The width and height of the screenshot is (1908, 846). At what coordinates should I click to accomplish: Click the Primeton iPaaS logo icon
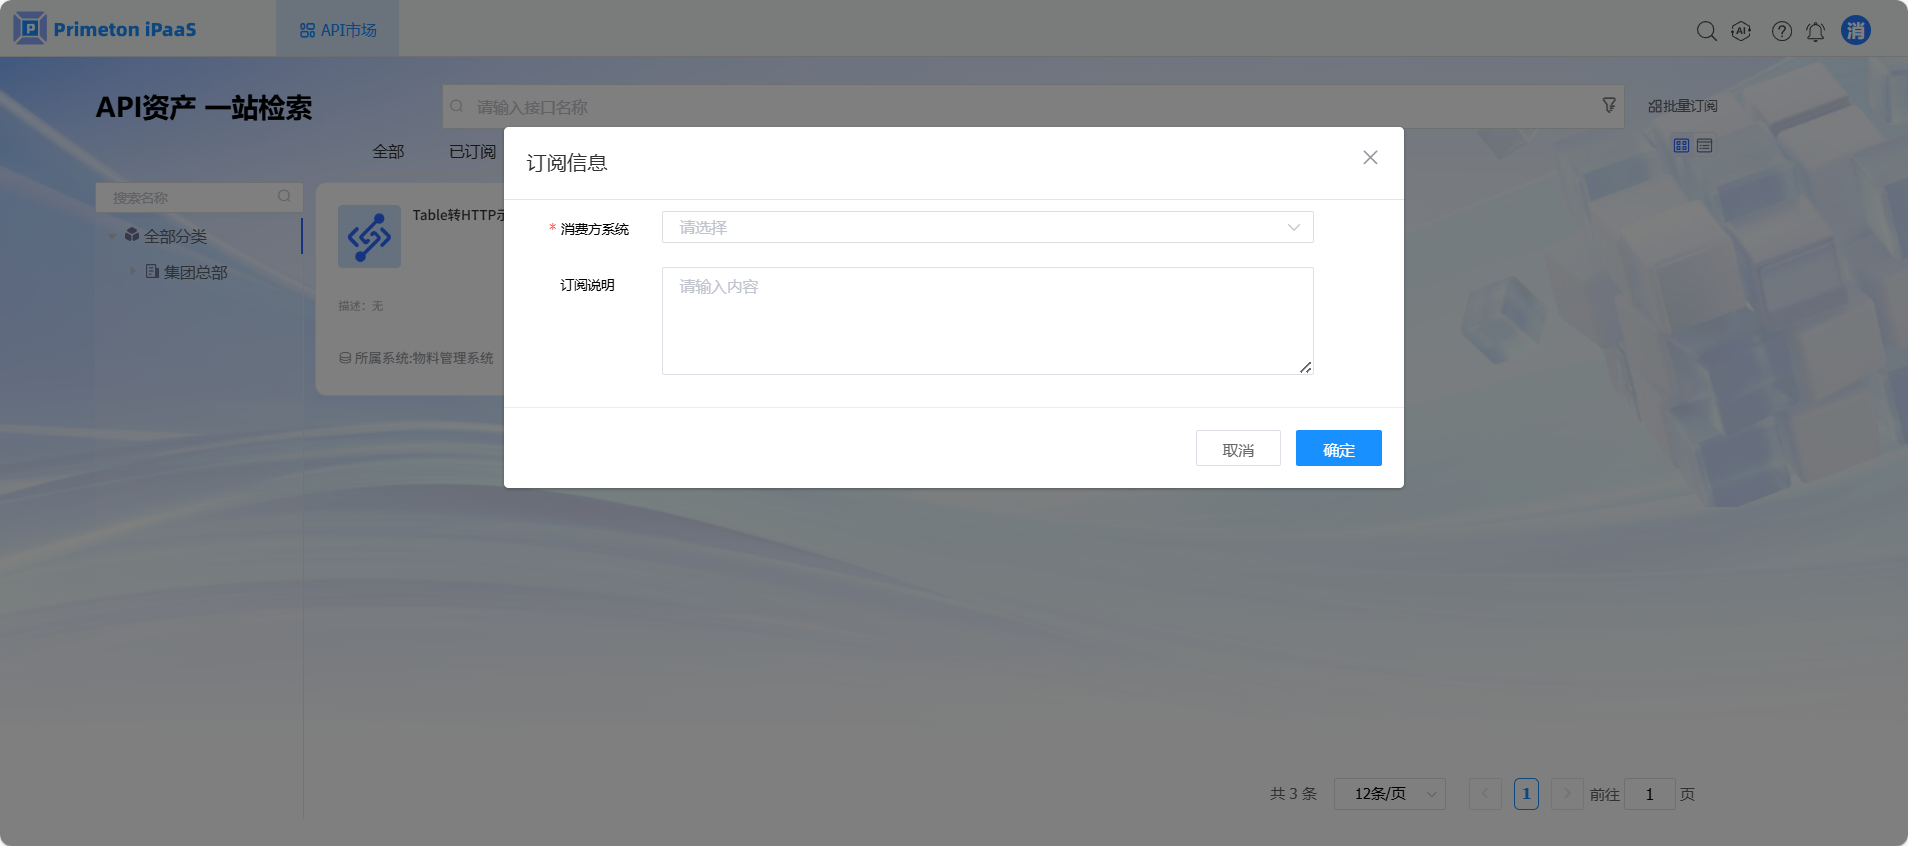pyautogui.click(x=30, y=29)
